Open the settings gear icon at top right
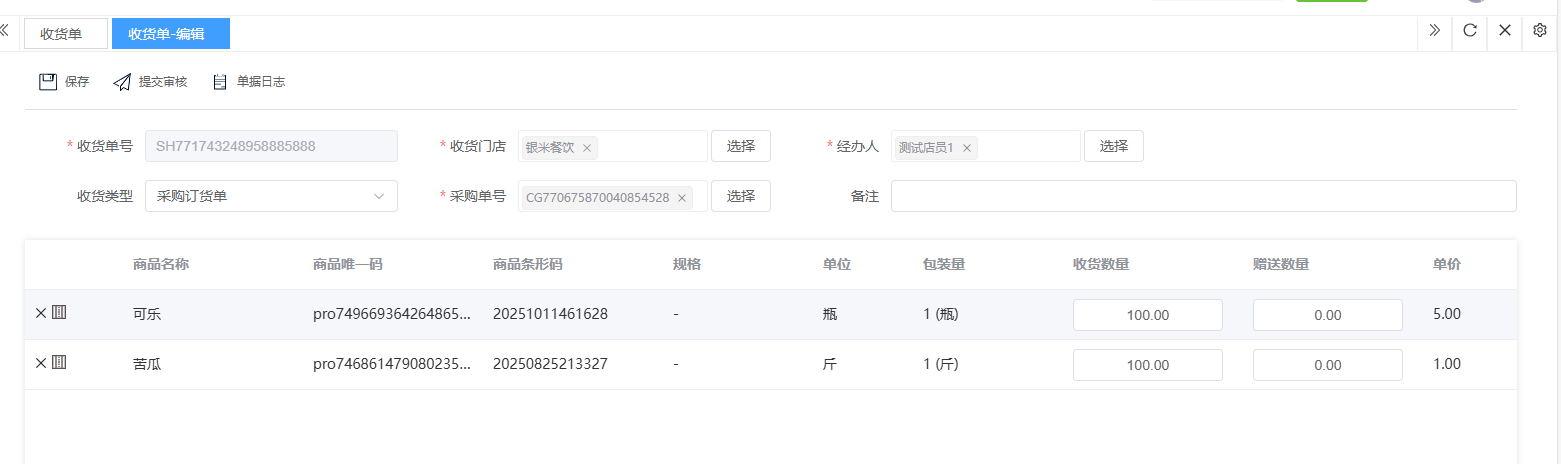 pos(1540,30)
